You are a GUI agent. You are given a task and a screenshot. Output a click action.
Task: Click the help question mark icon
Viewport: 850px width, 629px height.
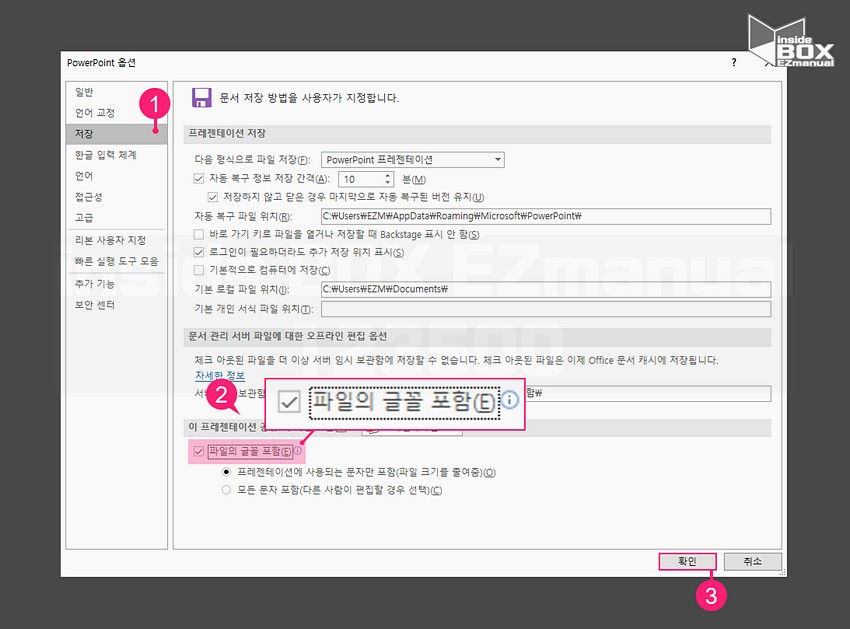(734, 62)
